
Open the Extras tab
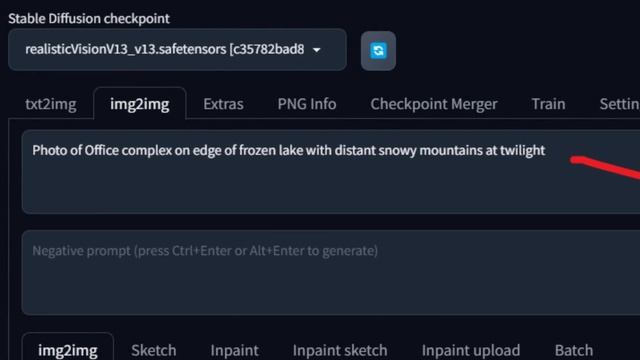coord(223,104)
